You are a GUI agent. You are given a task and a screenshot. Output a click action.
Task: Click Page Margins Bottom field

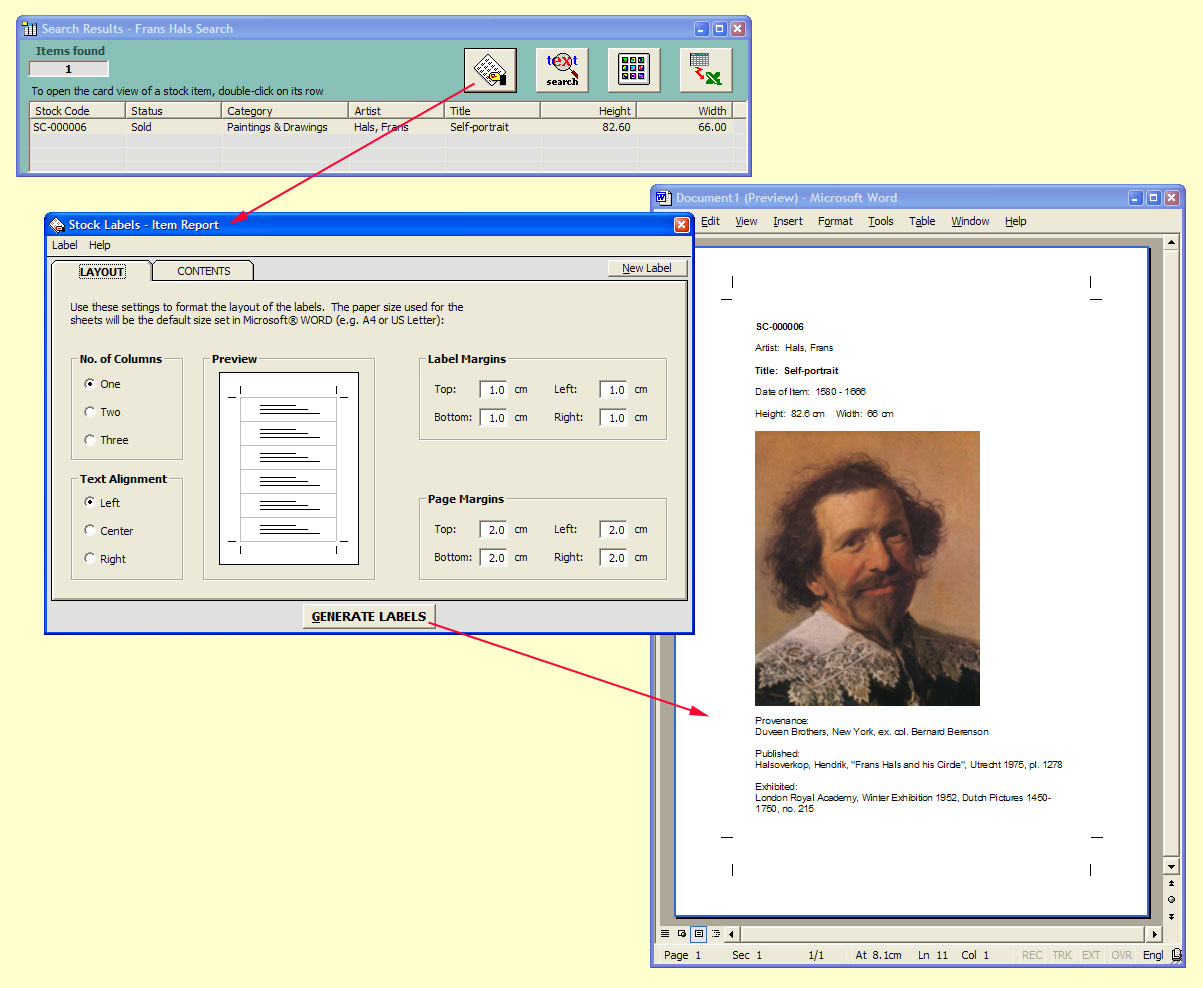click(x=494, y=558)
